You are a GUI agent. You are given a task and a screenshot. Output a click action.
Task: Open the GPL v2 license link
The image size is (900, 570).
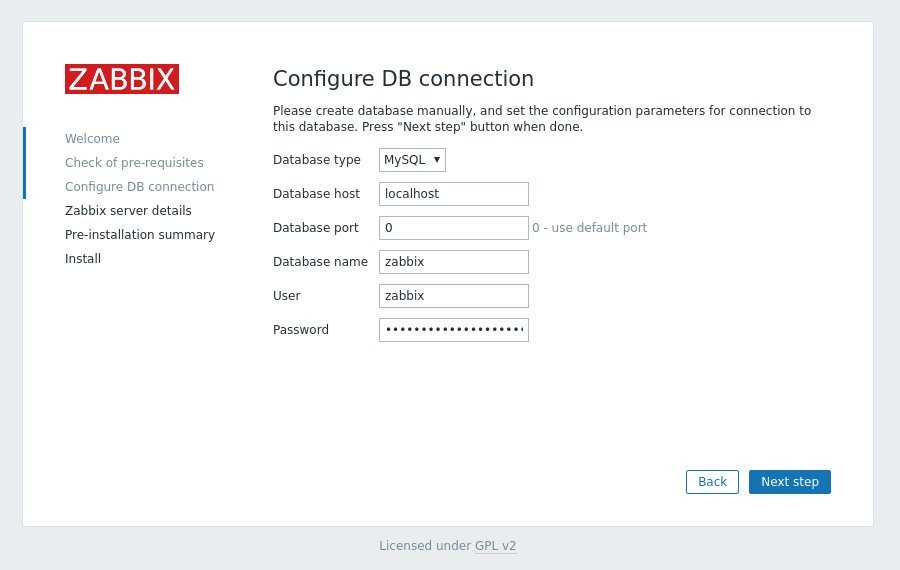coord(495,546)
